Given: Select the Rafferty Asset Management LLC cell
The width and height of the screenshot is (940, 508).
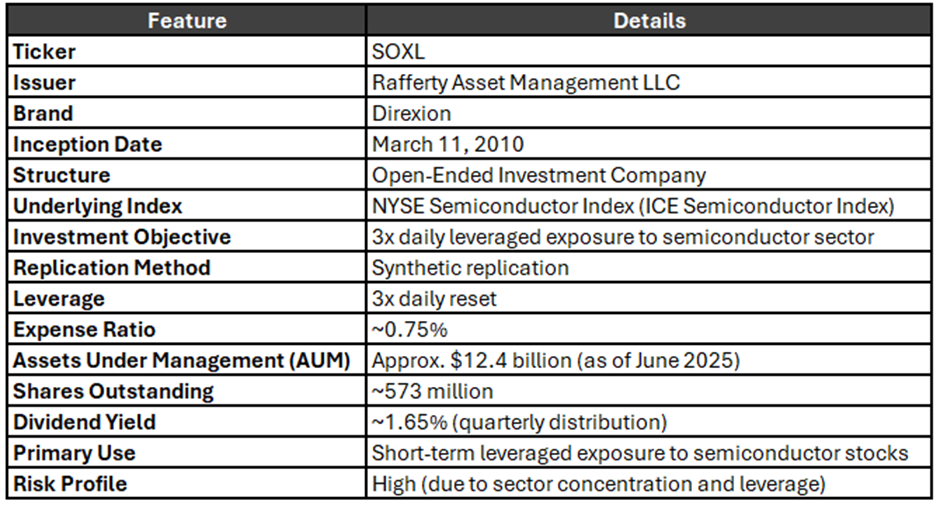Looking at the screenshot, I should (x=649, y=82).
